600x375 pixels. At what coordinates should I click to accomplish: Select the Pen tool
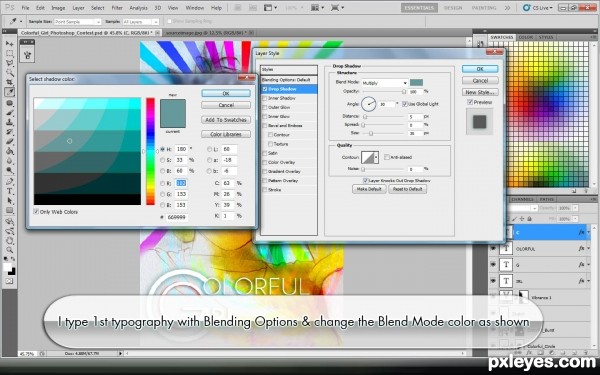tap(9, 181)
